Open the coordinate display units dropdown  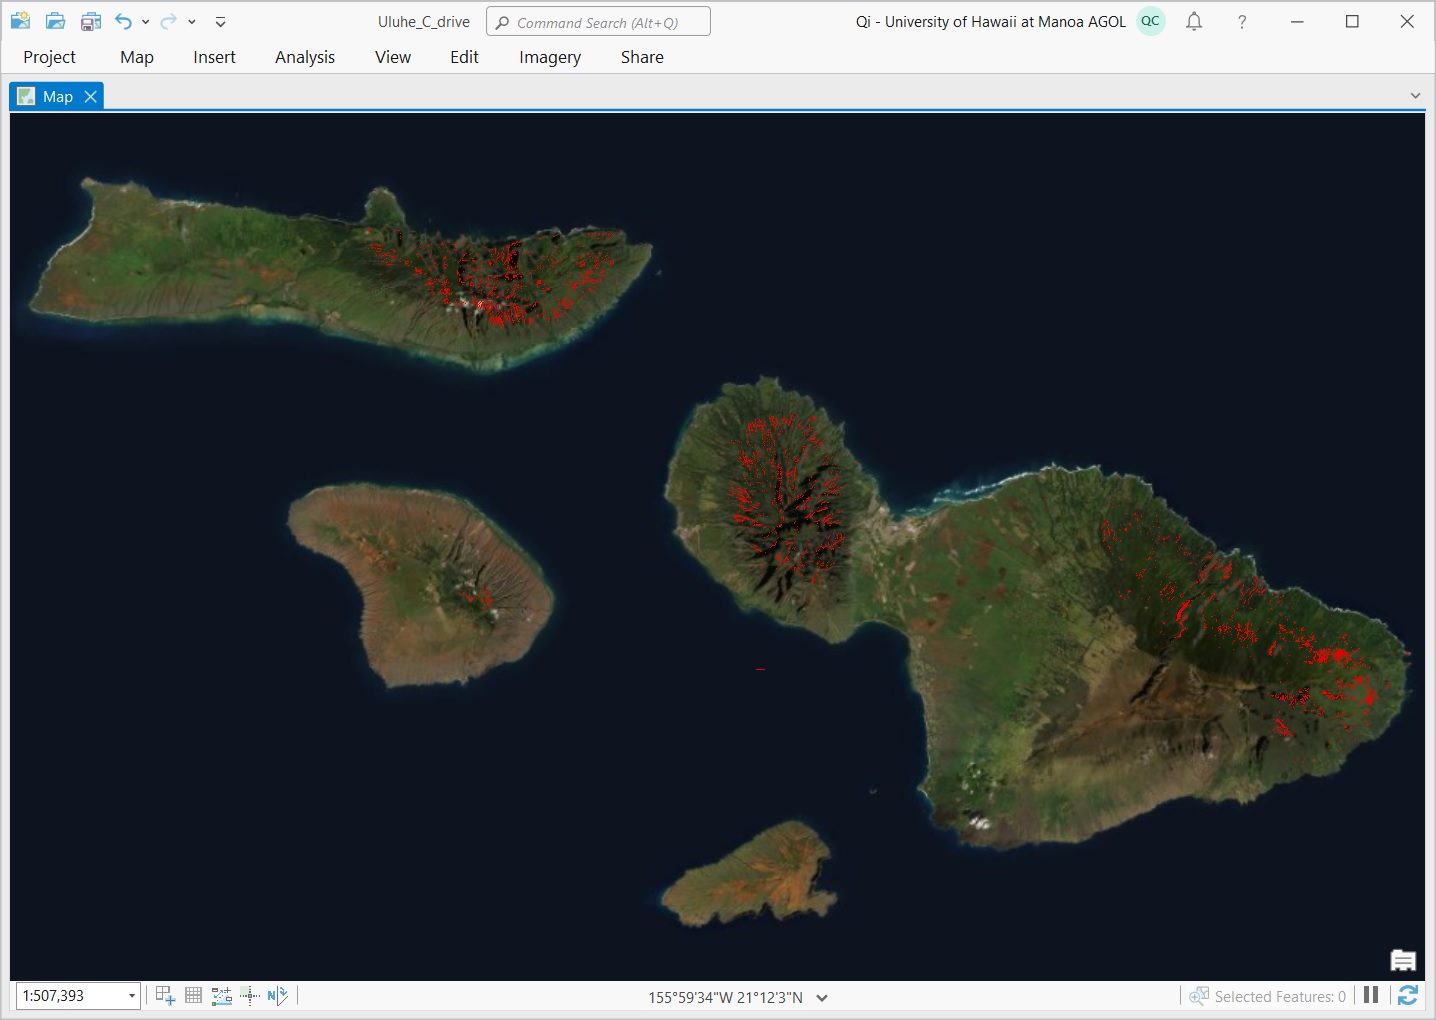822,997
